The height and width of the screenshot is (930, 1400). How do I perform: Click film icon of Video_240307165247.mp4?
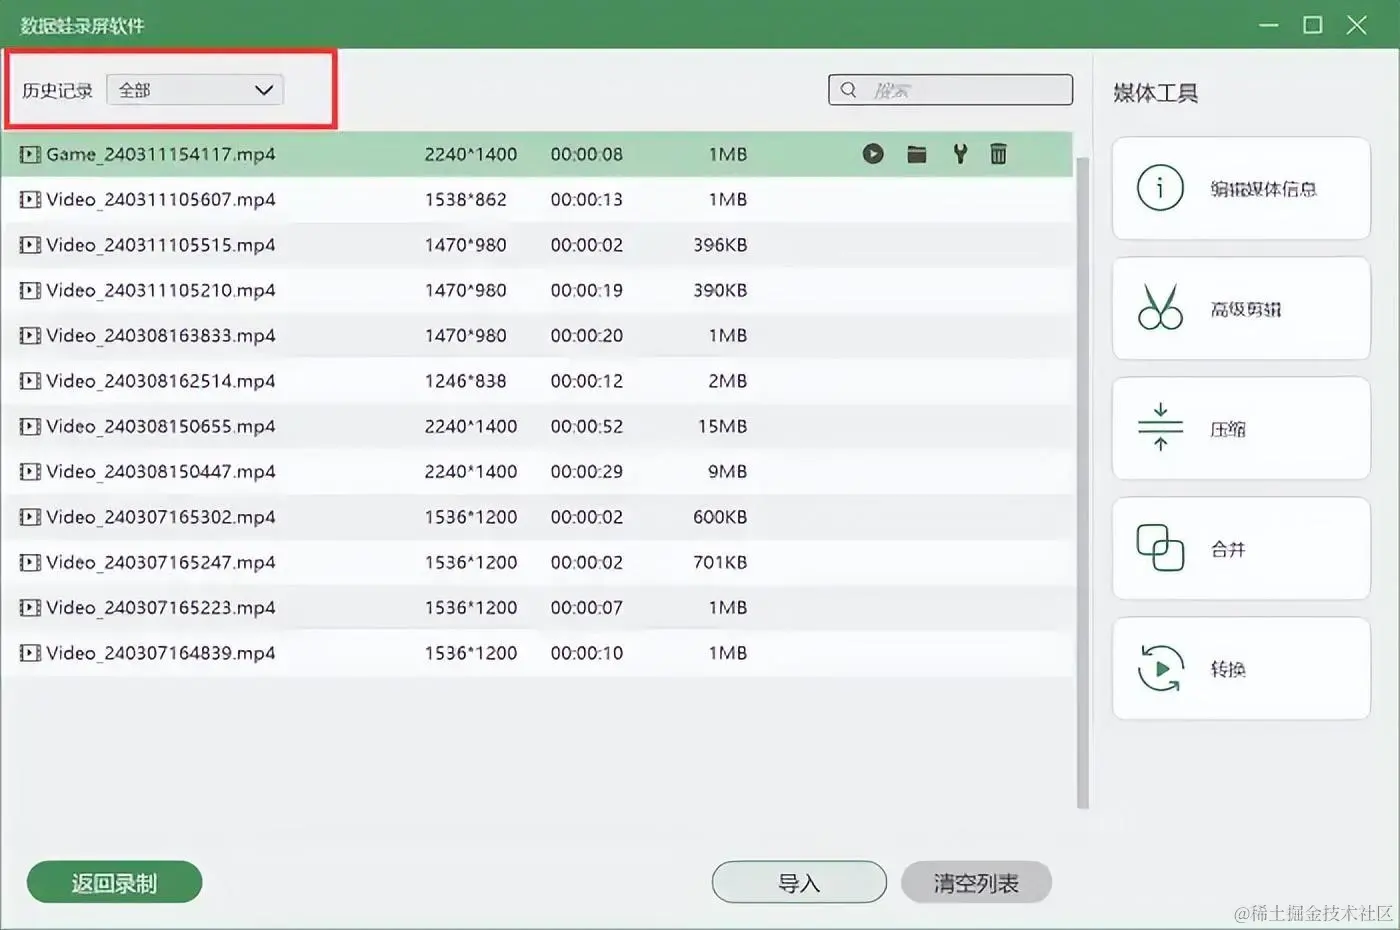pyautogui.click(x=30, y=563)
